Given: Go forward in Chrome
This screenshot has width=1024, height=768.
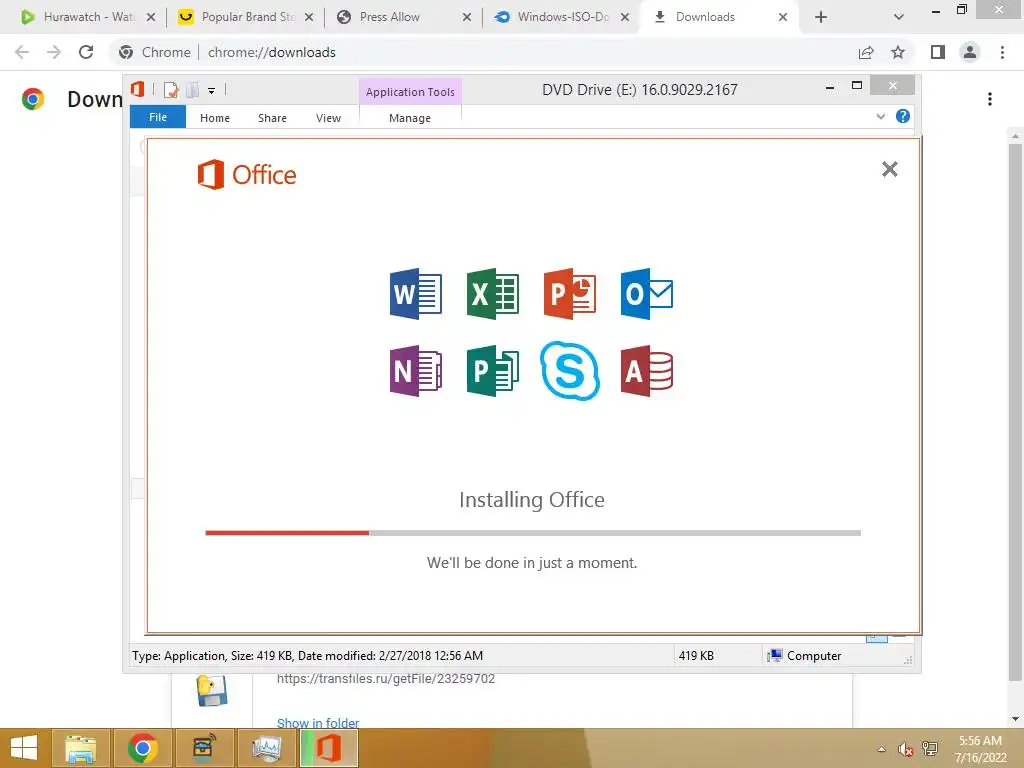Looking at the screenshot, I should tap(54, 52).
